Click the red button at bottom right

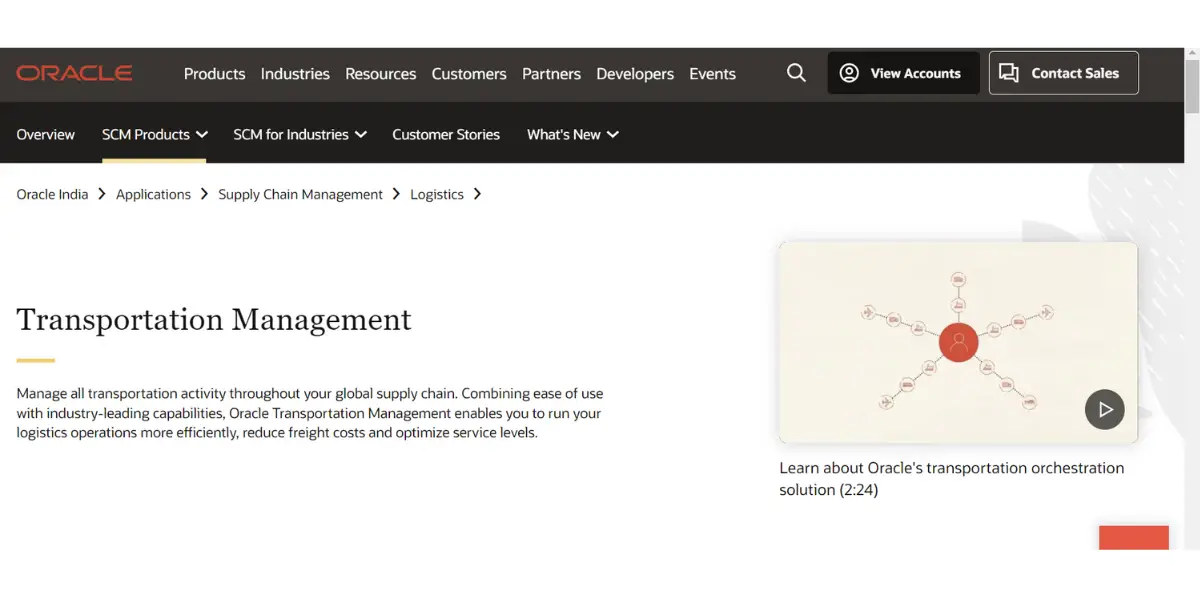click(1134, 538)
